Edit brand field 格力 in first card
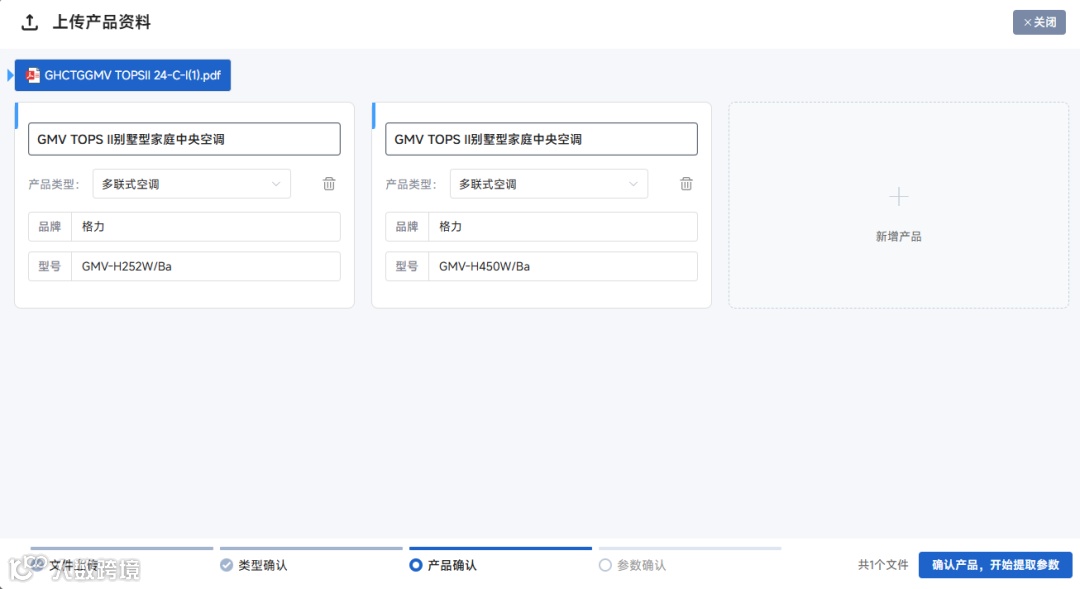 point(206,227)
